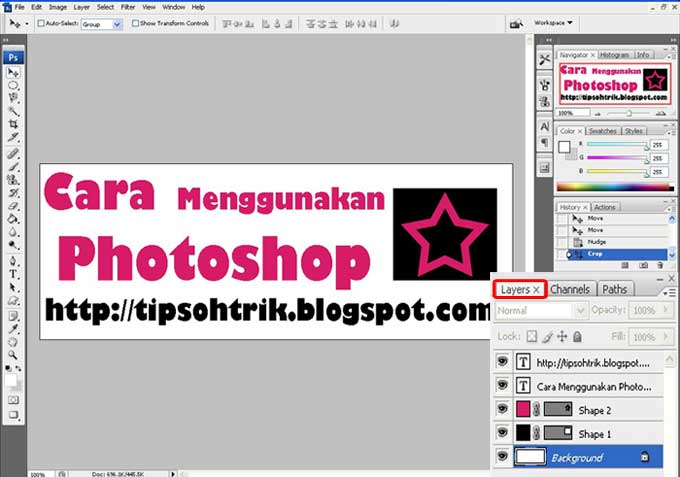Select the Eyedropper tool
Viewport: 680px width, 477px height.
pyautogui.click(x=13, y=329)
